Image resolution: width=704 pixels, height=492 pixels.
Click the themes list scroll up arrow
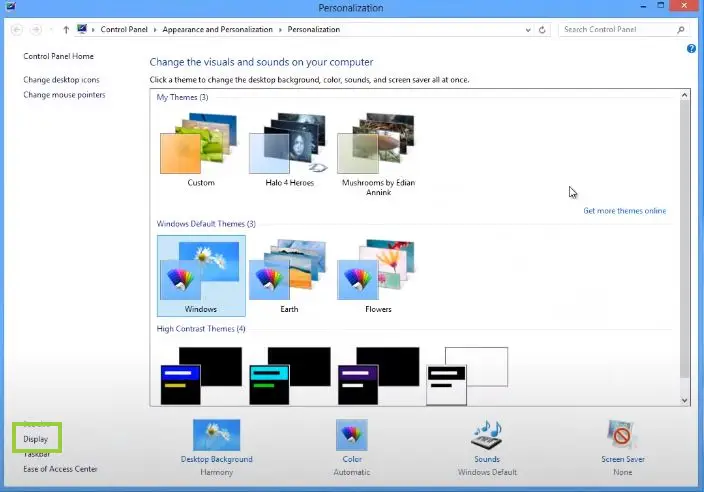point(684,95)
